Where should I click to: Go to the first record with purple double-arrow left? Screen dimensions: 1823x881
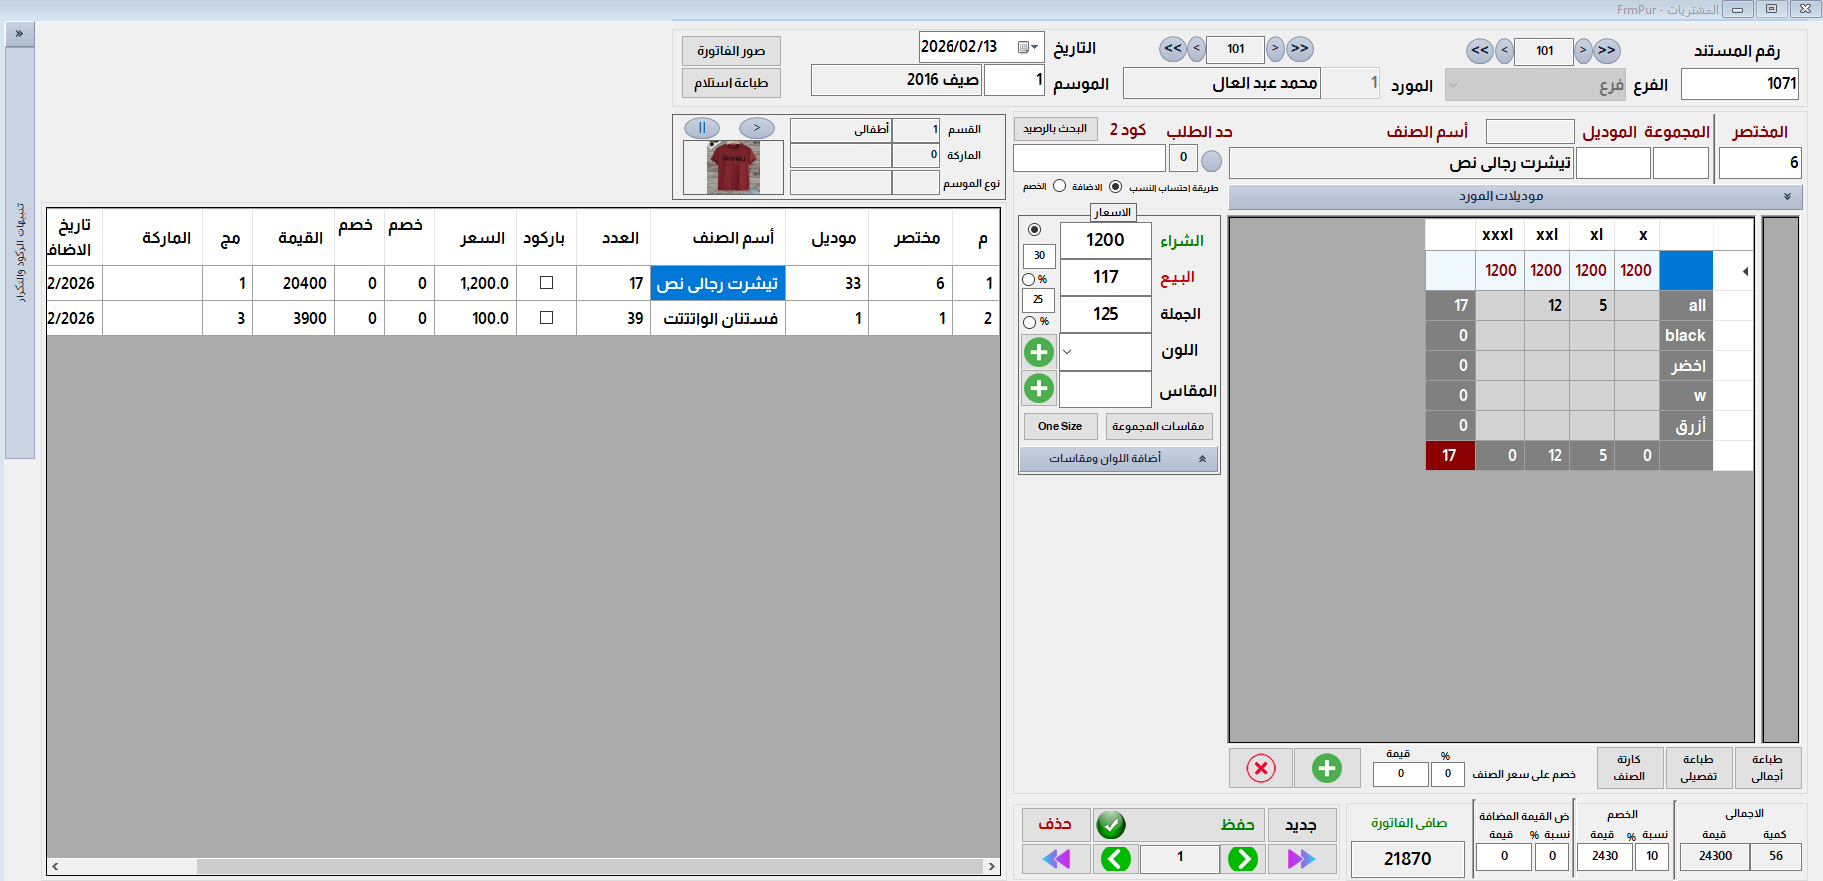tap(1056, 859)
